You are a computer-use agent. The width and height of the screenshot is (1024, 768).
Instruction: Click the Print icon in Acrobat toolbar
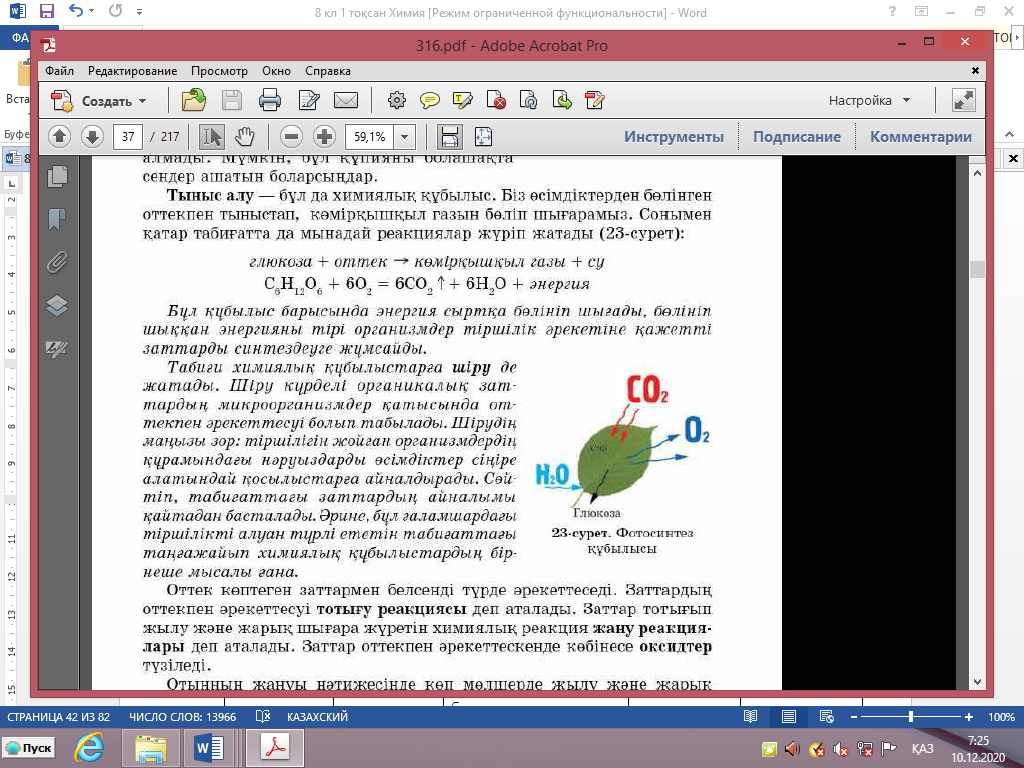269,100
